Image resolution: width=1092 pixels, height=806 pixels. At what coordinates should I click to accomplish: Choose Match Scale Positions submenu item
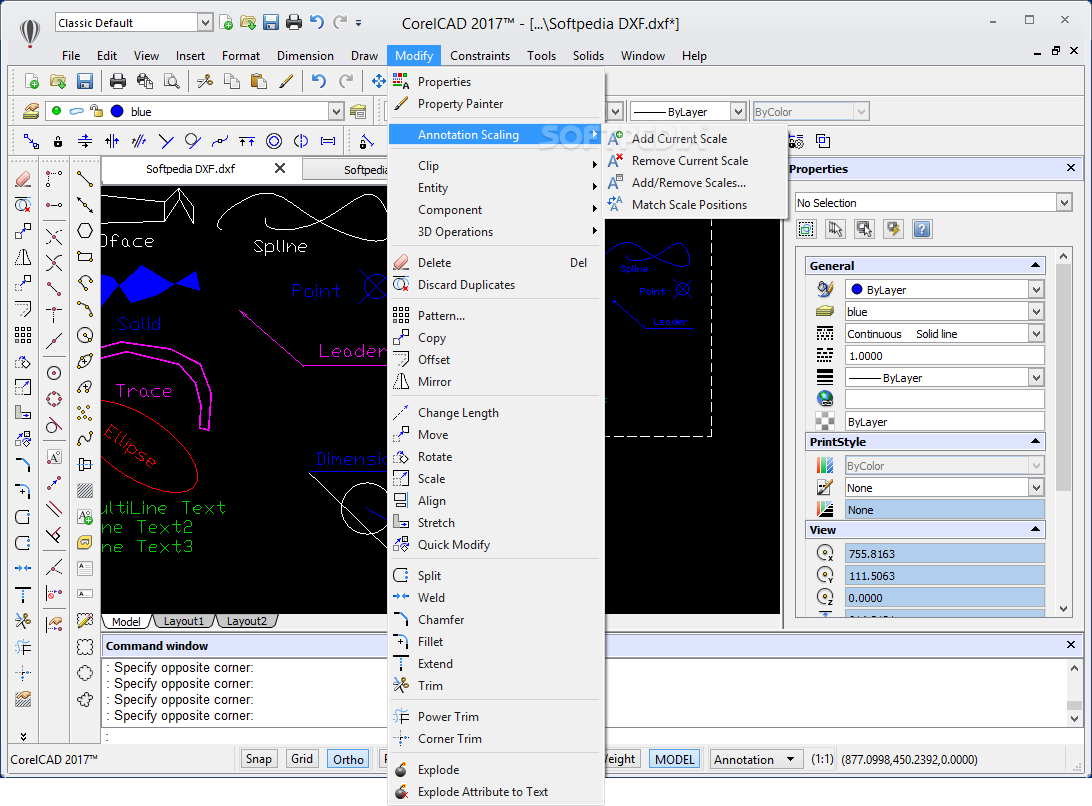[689, 205]
